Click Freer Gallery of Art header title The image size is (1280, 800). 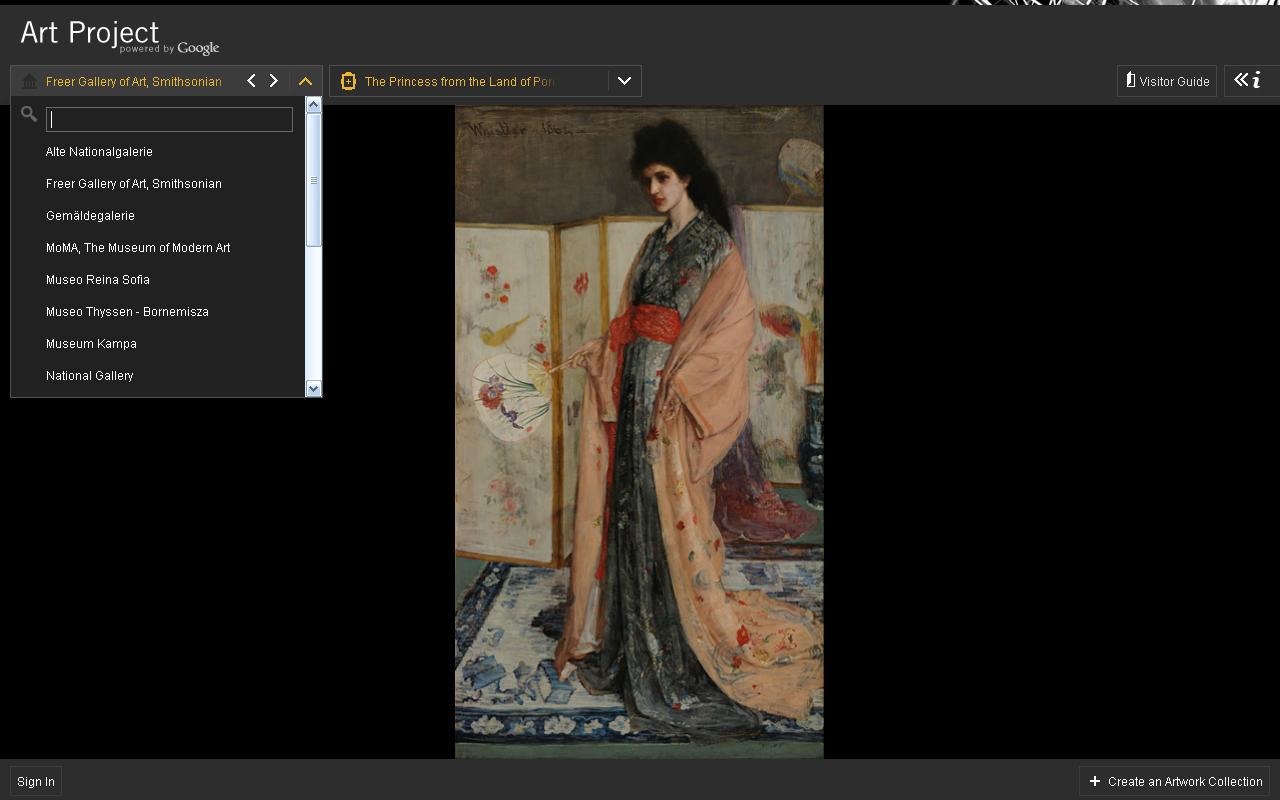coord(134,82)
